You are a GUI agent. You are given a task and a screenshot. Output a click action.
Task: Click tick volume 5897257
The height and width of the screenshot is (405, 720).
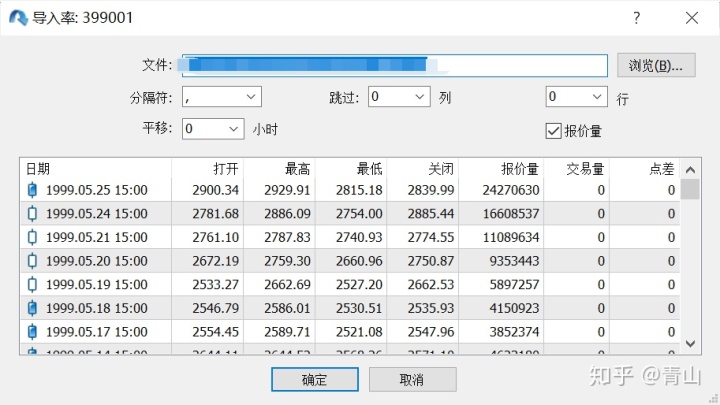click(x=514, y=284)
